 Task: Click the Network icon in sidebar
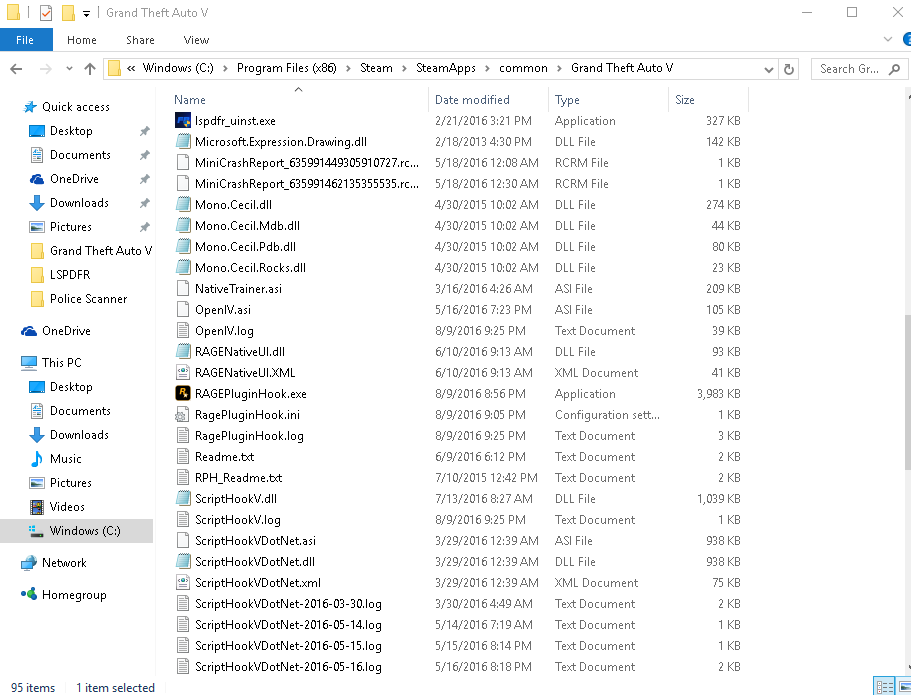click(x=29, y=563)
